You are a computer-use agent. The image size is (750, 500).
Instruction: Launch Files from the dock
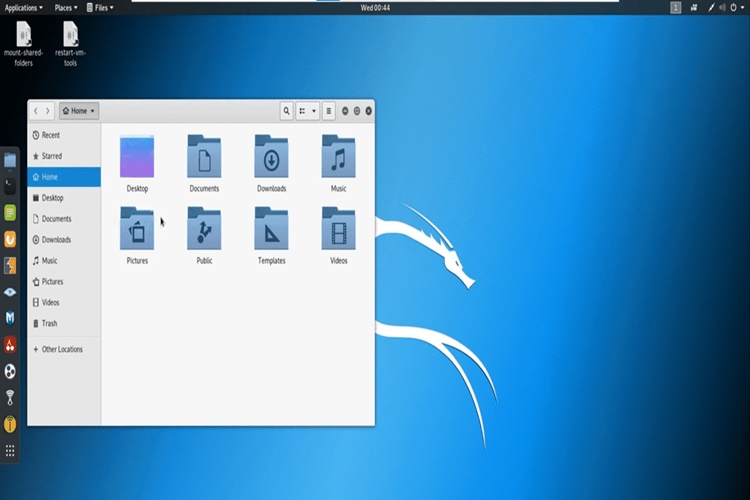[x=10, y=160]
